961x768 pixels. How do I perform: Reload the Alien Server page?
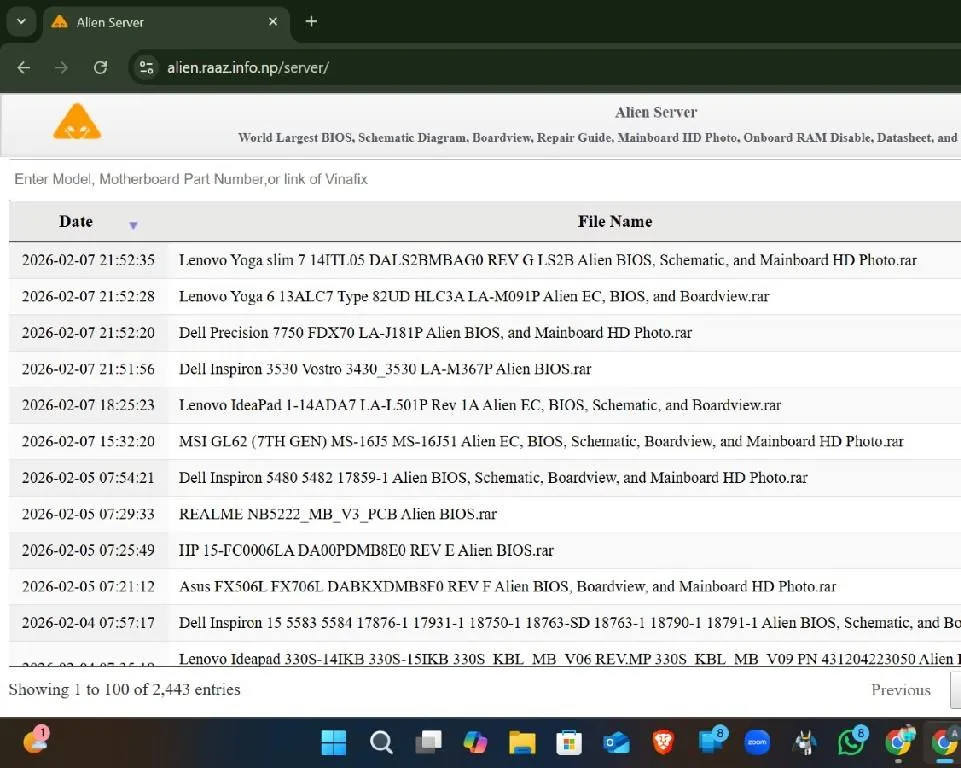pyautogui.click(x=100, y=68)
